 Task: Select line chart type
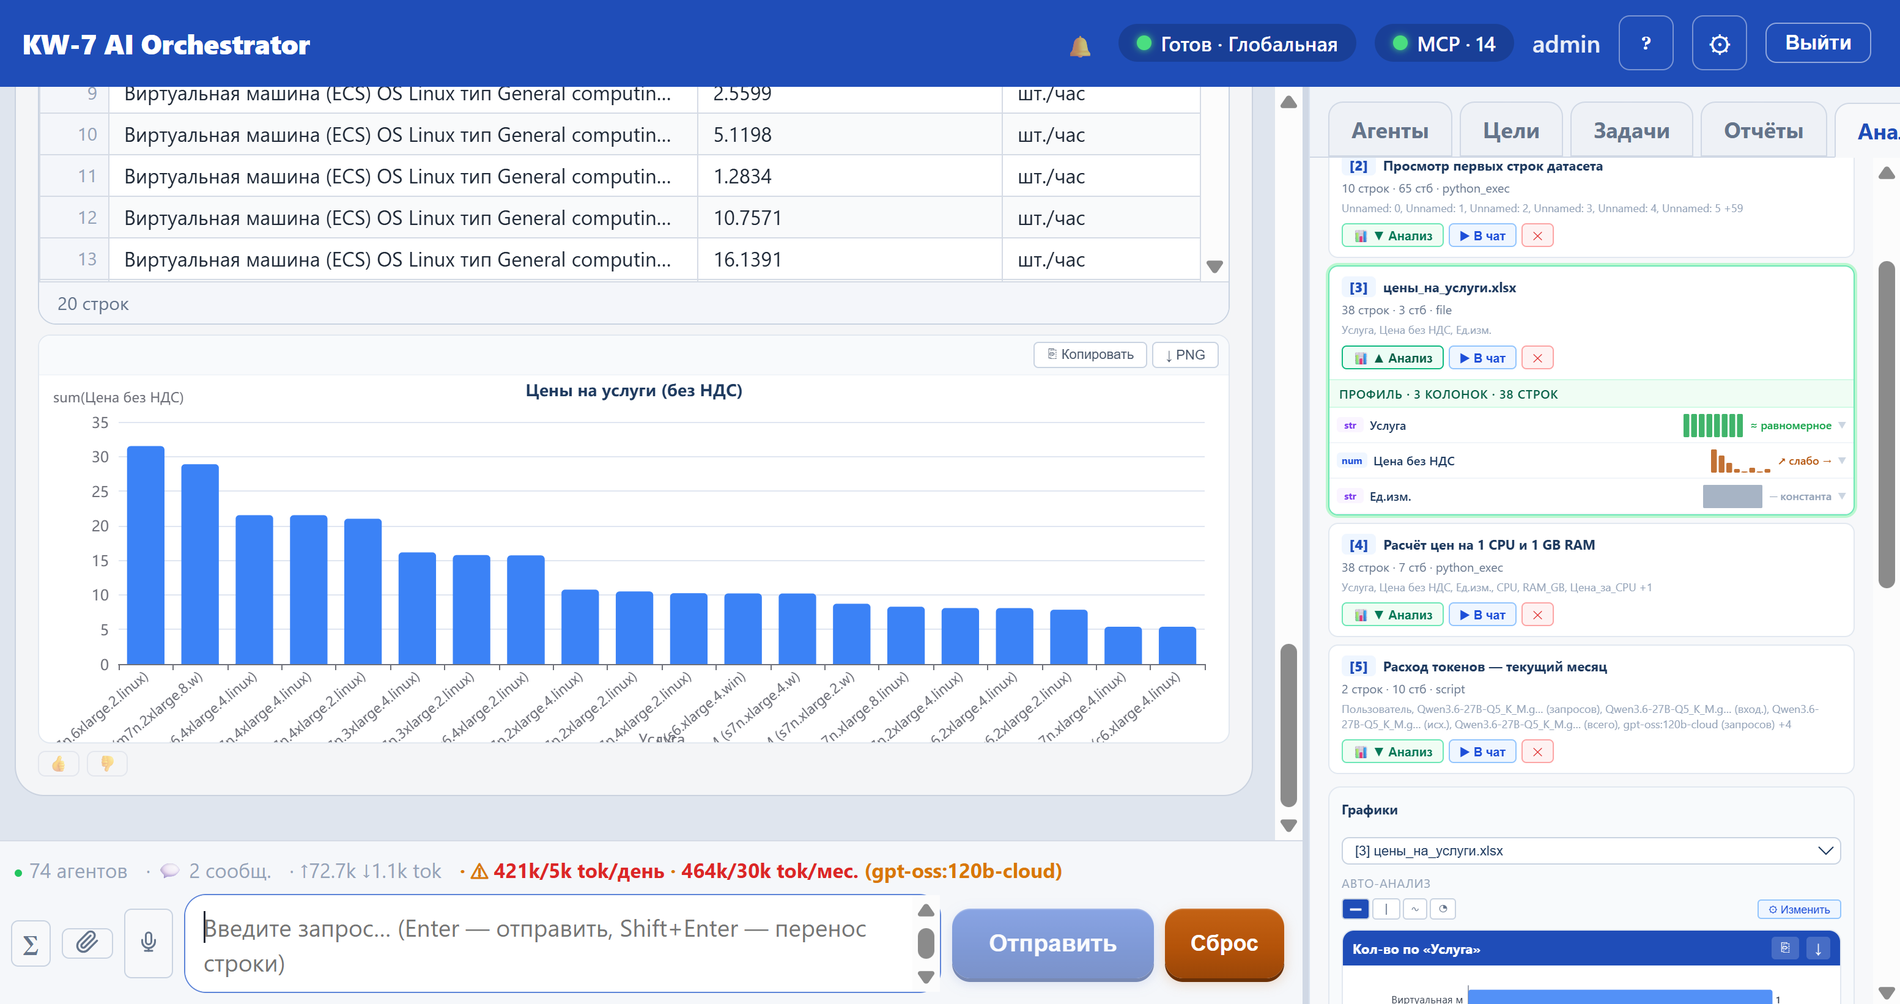(x=1414, y=909)
